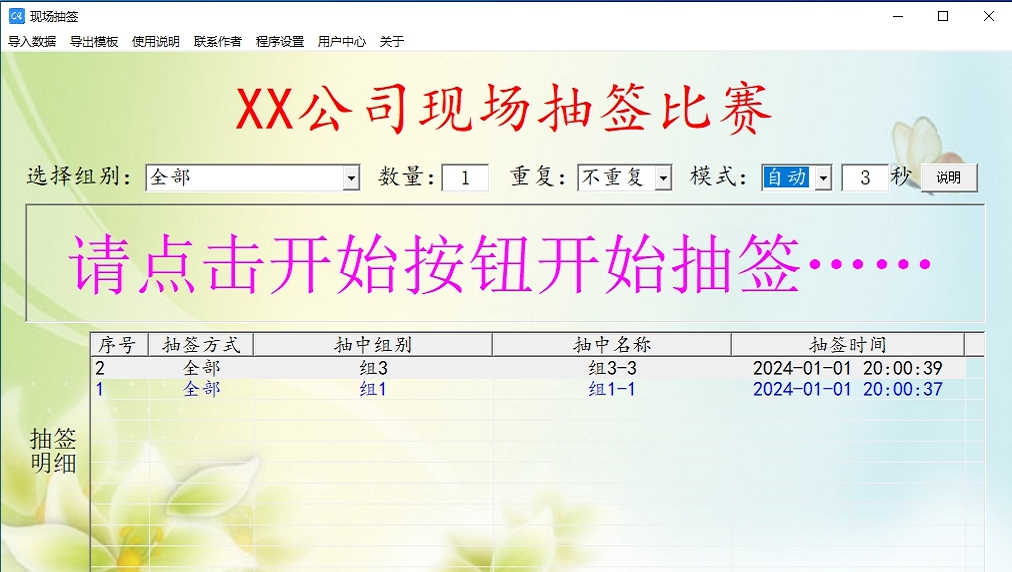Expand the 模式 dropdown arrow
The image size is (1012, 572).
823,178
